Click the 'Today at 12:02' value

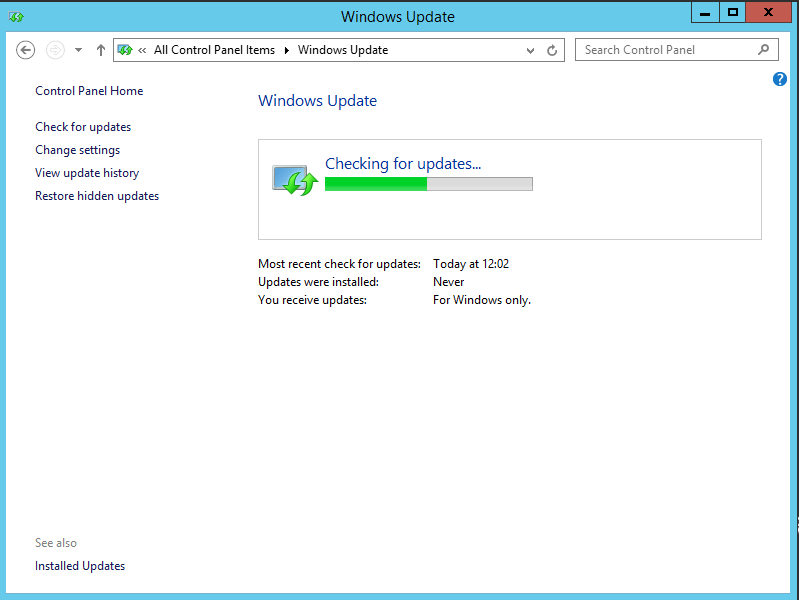click(471, 264)
